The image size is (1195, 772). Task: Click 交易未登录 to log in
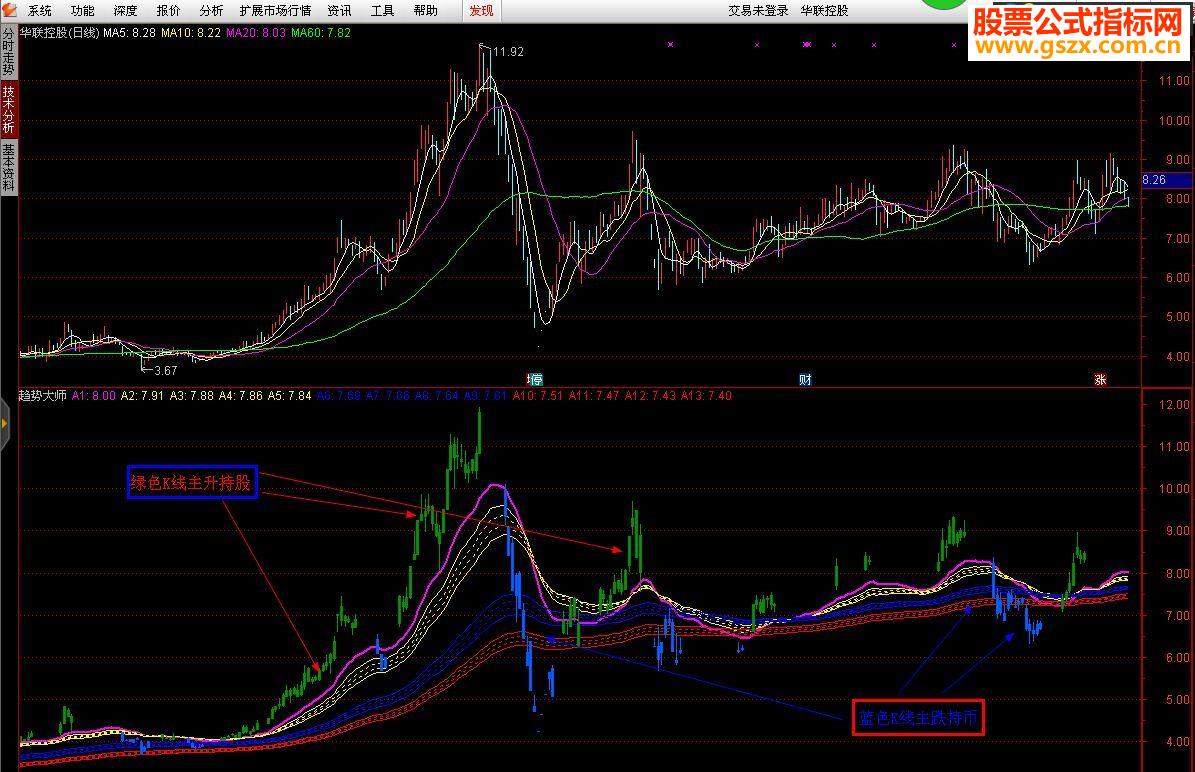758,11
